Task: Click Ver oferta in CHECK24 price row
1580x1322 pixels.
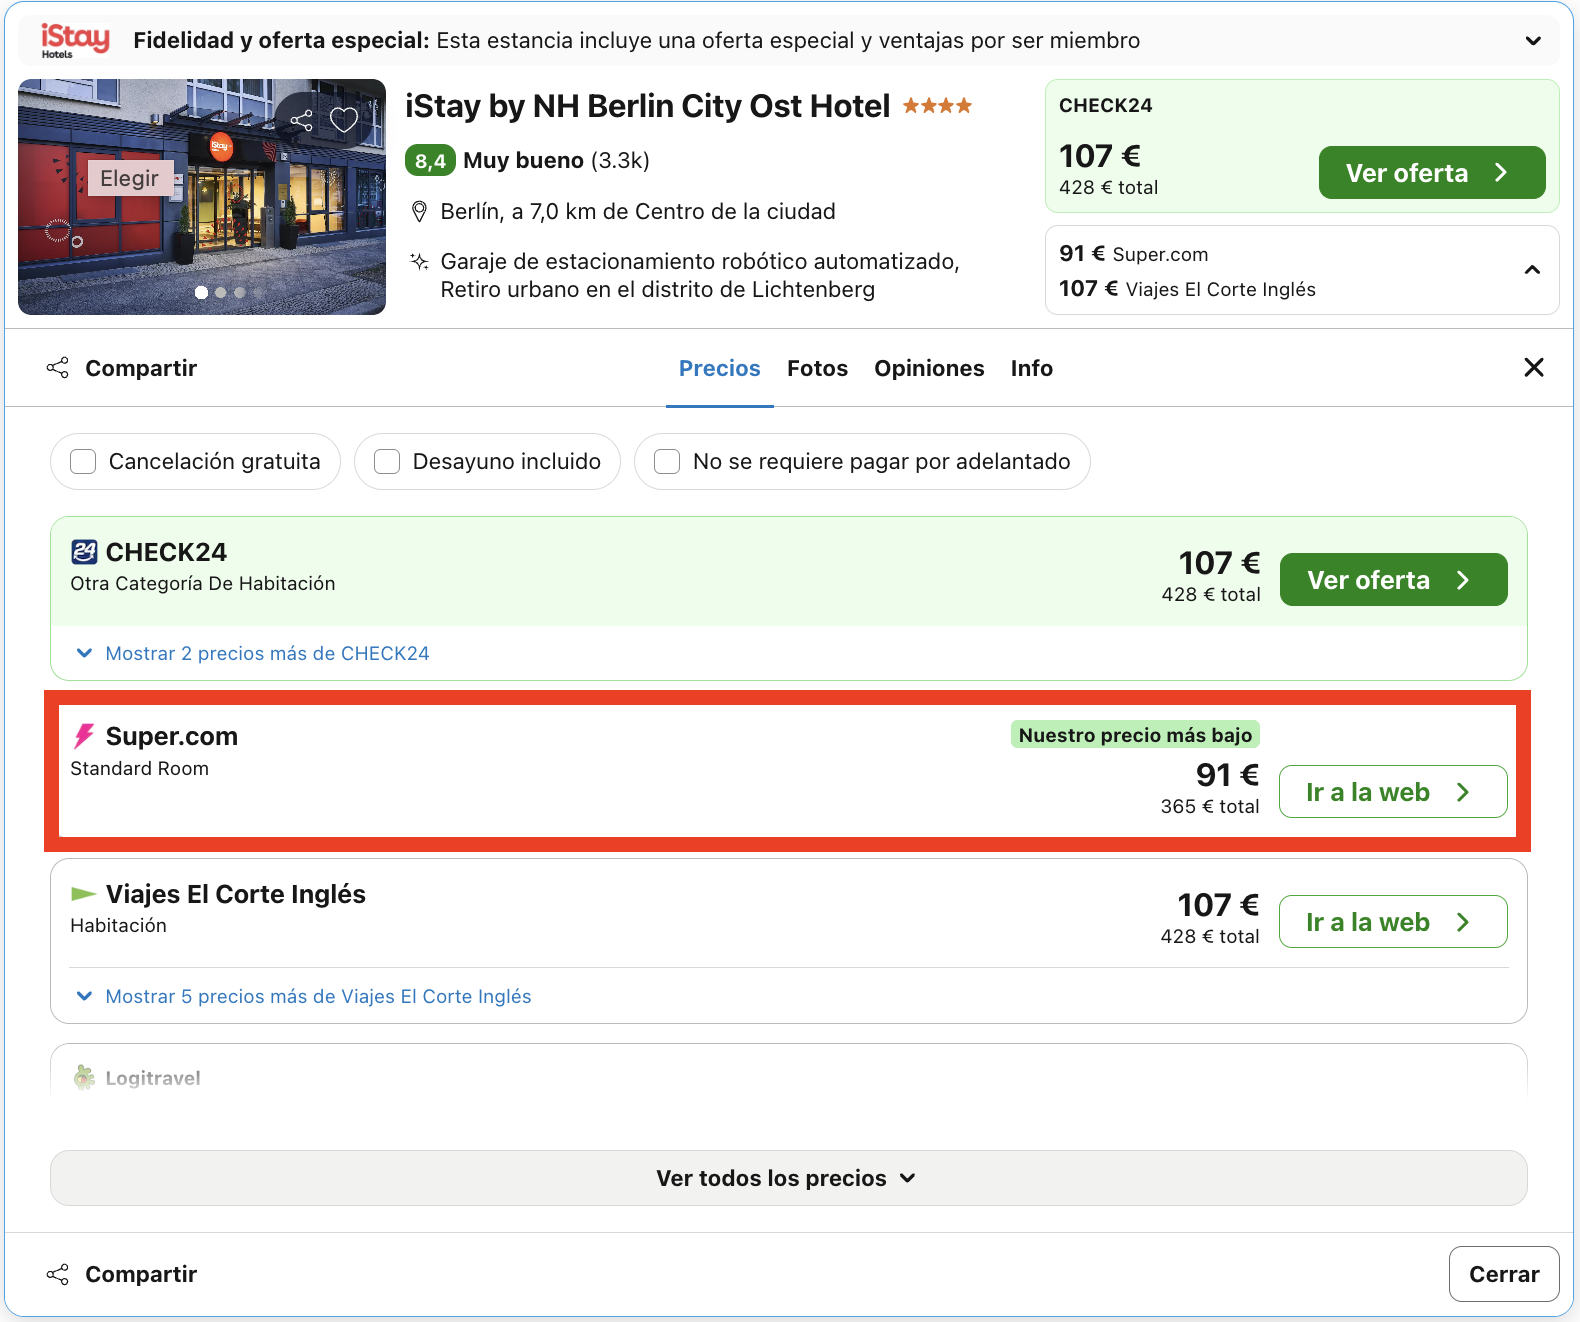Action: pyautogui.click(x=1393, y=580)
